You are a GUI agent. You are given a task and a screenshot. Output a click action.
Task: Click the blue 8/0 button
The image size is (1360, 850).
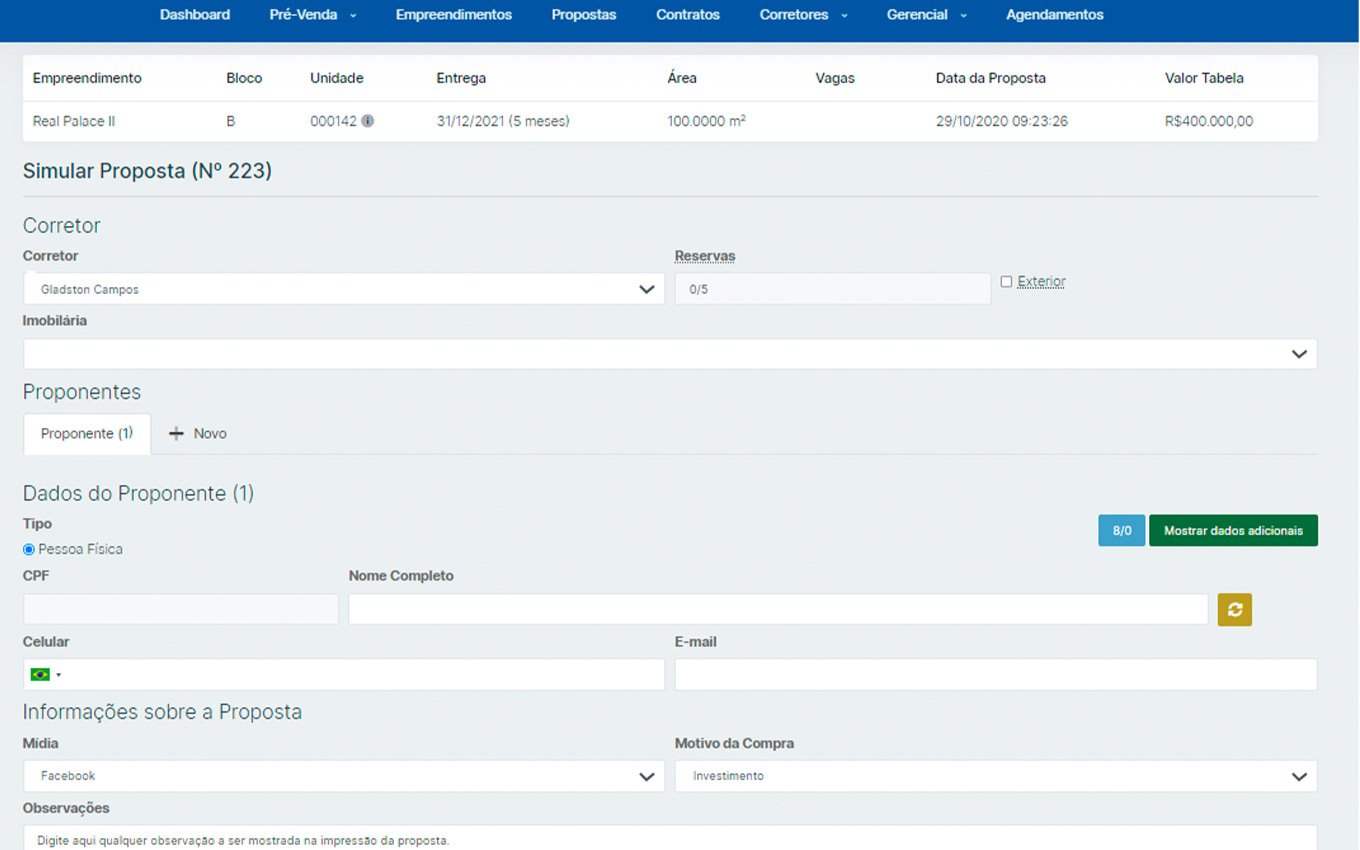[x=1121, y=531]
